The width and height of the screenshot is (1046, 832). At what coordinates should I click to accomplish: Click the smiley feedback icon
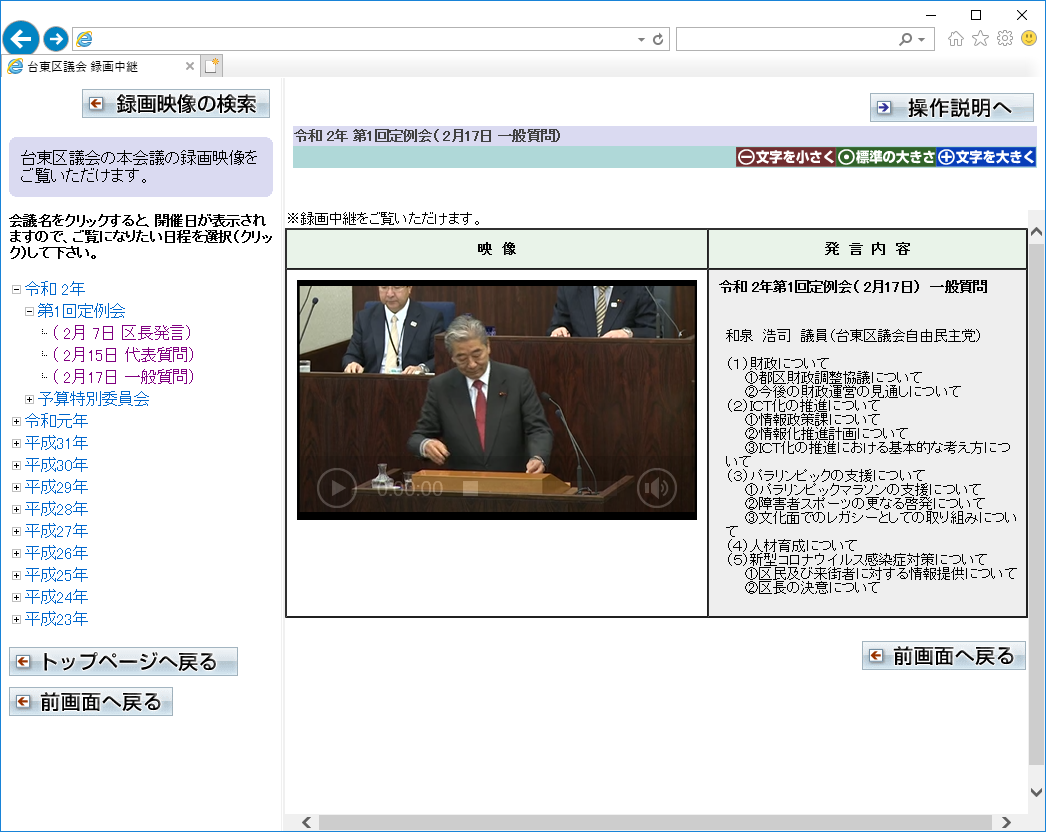click(x=1029, y=39)
